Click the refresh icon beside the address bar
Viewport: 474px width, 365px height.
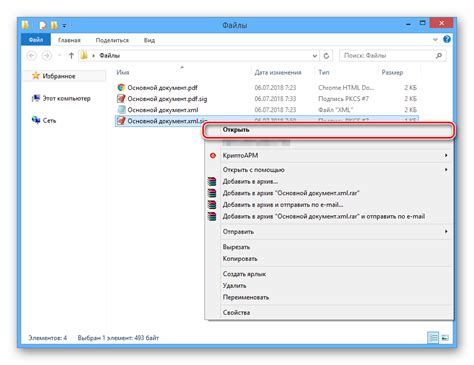coord(326,56)
